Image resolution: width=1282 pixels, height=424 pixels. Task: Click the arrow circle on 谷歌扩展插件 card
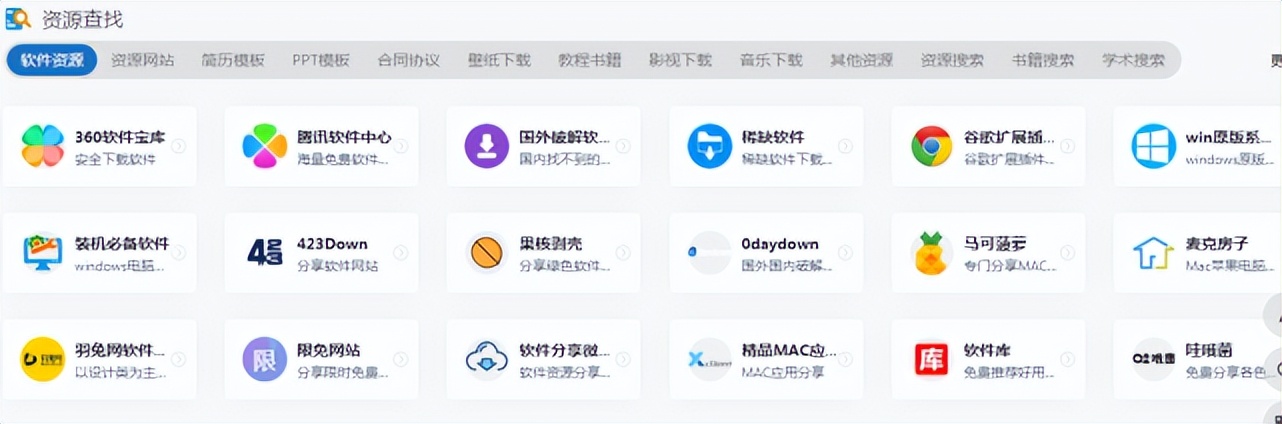(x=1067, y=147)
